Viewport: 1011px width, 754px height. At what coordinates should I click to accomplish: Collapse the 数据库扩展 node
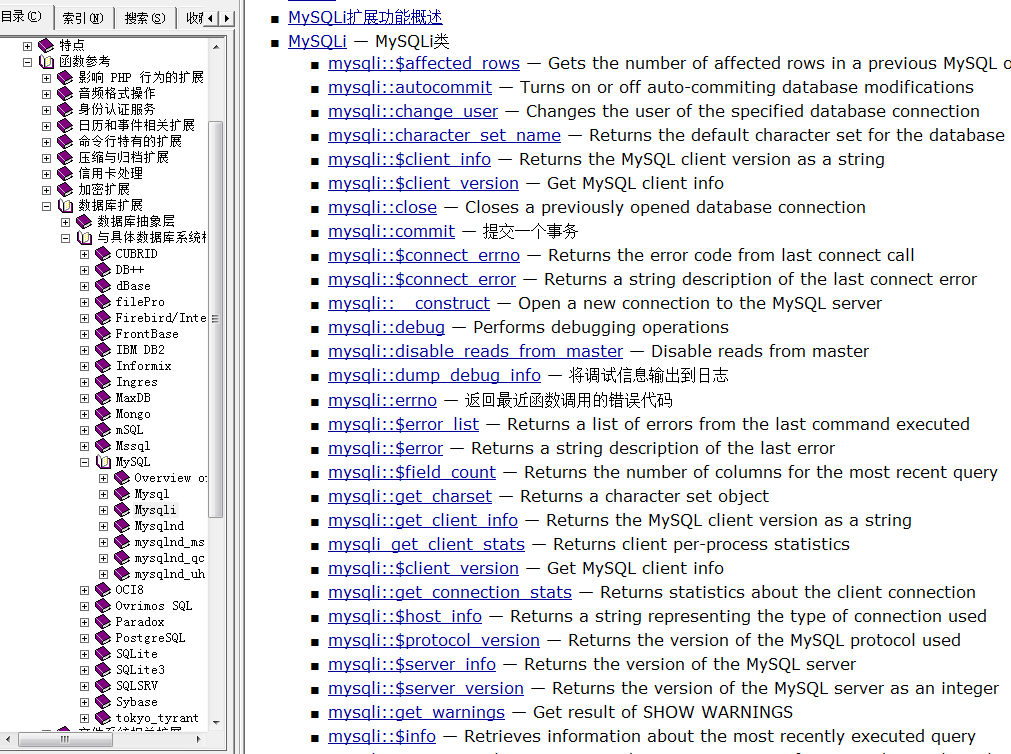coord(46,206)
